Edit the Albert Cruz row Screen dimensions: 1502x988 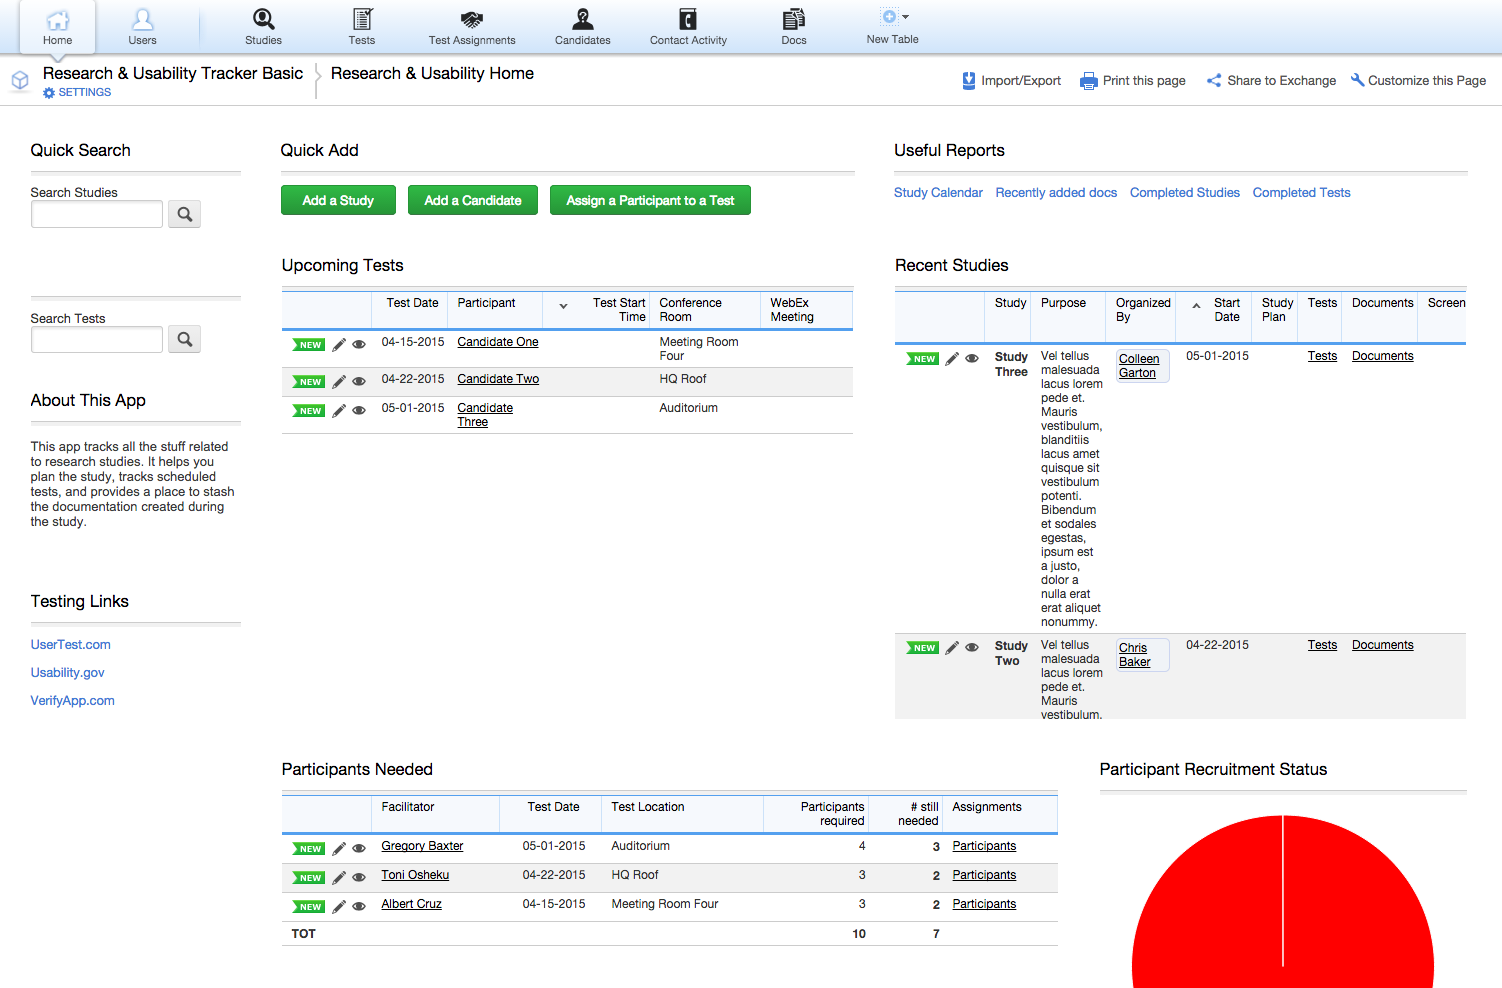point(339,907)
